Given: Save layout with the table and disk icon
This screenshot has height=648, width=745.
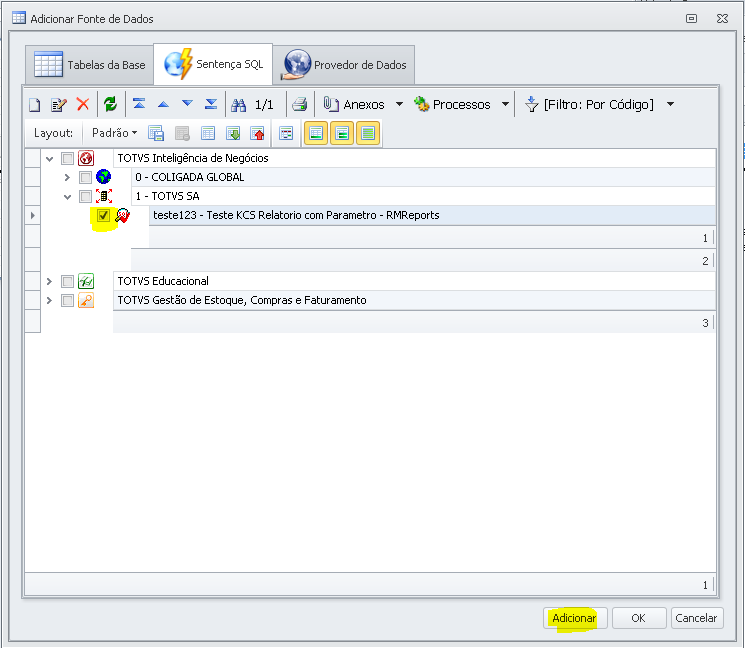Looking at the screenshot, I should 156,133.
